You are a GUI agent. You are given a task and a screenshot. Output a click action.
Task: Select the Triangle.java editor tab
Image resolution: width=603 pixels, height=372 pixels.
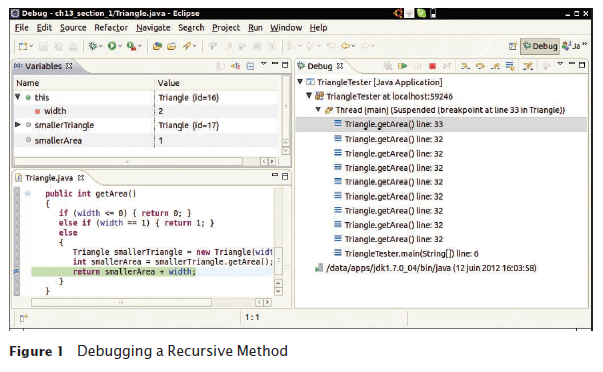(x=49, y=178)
